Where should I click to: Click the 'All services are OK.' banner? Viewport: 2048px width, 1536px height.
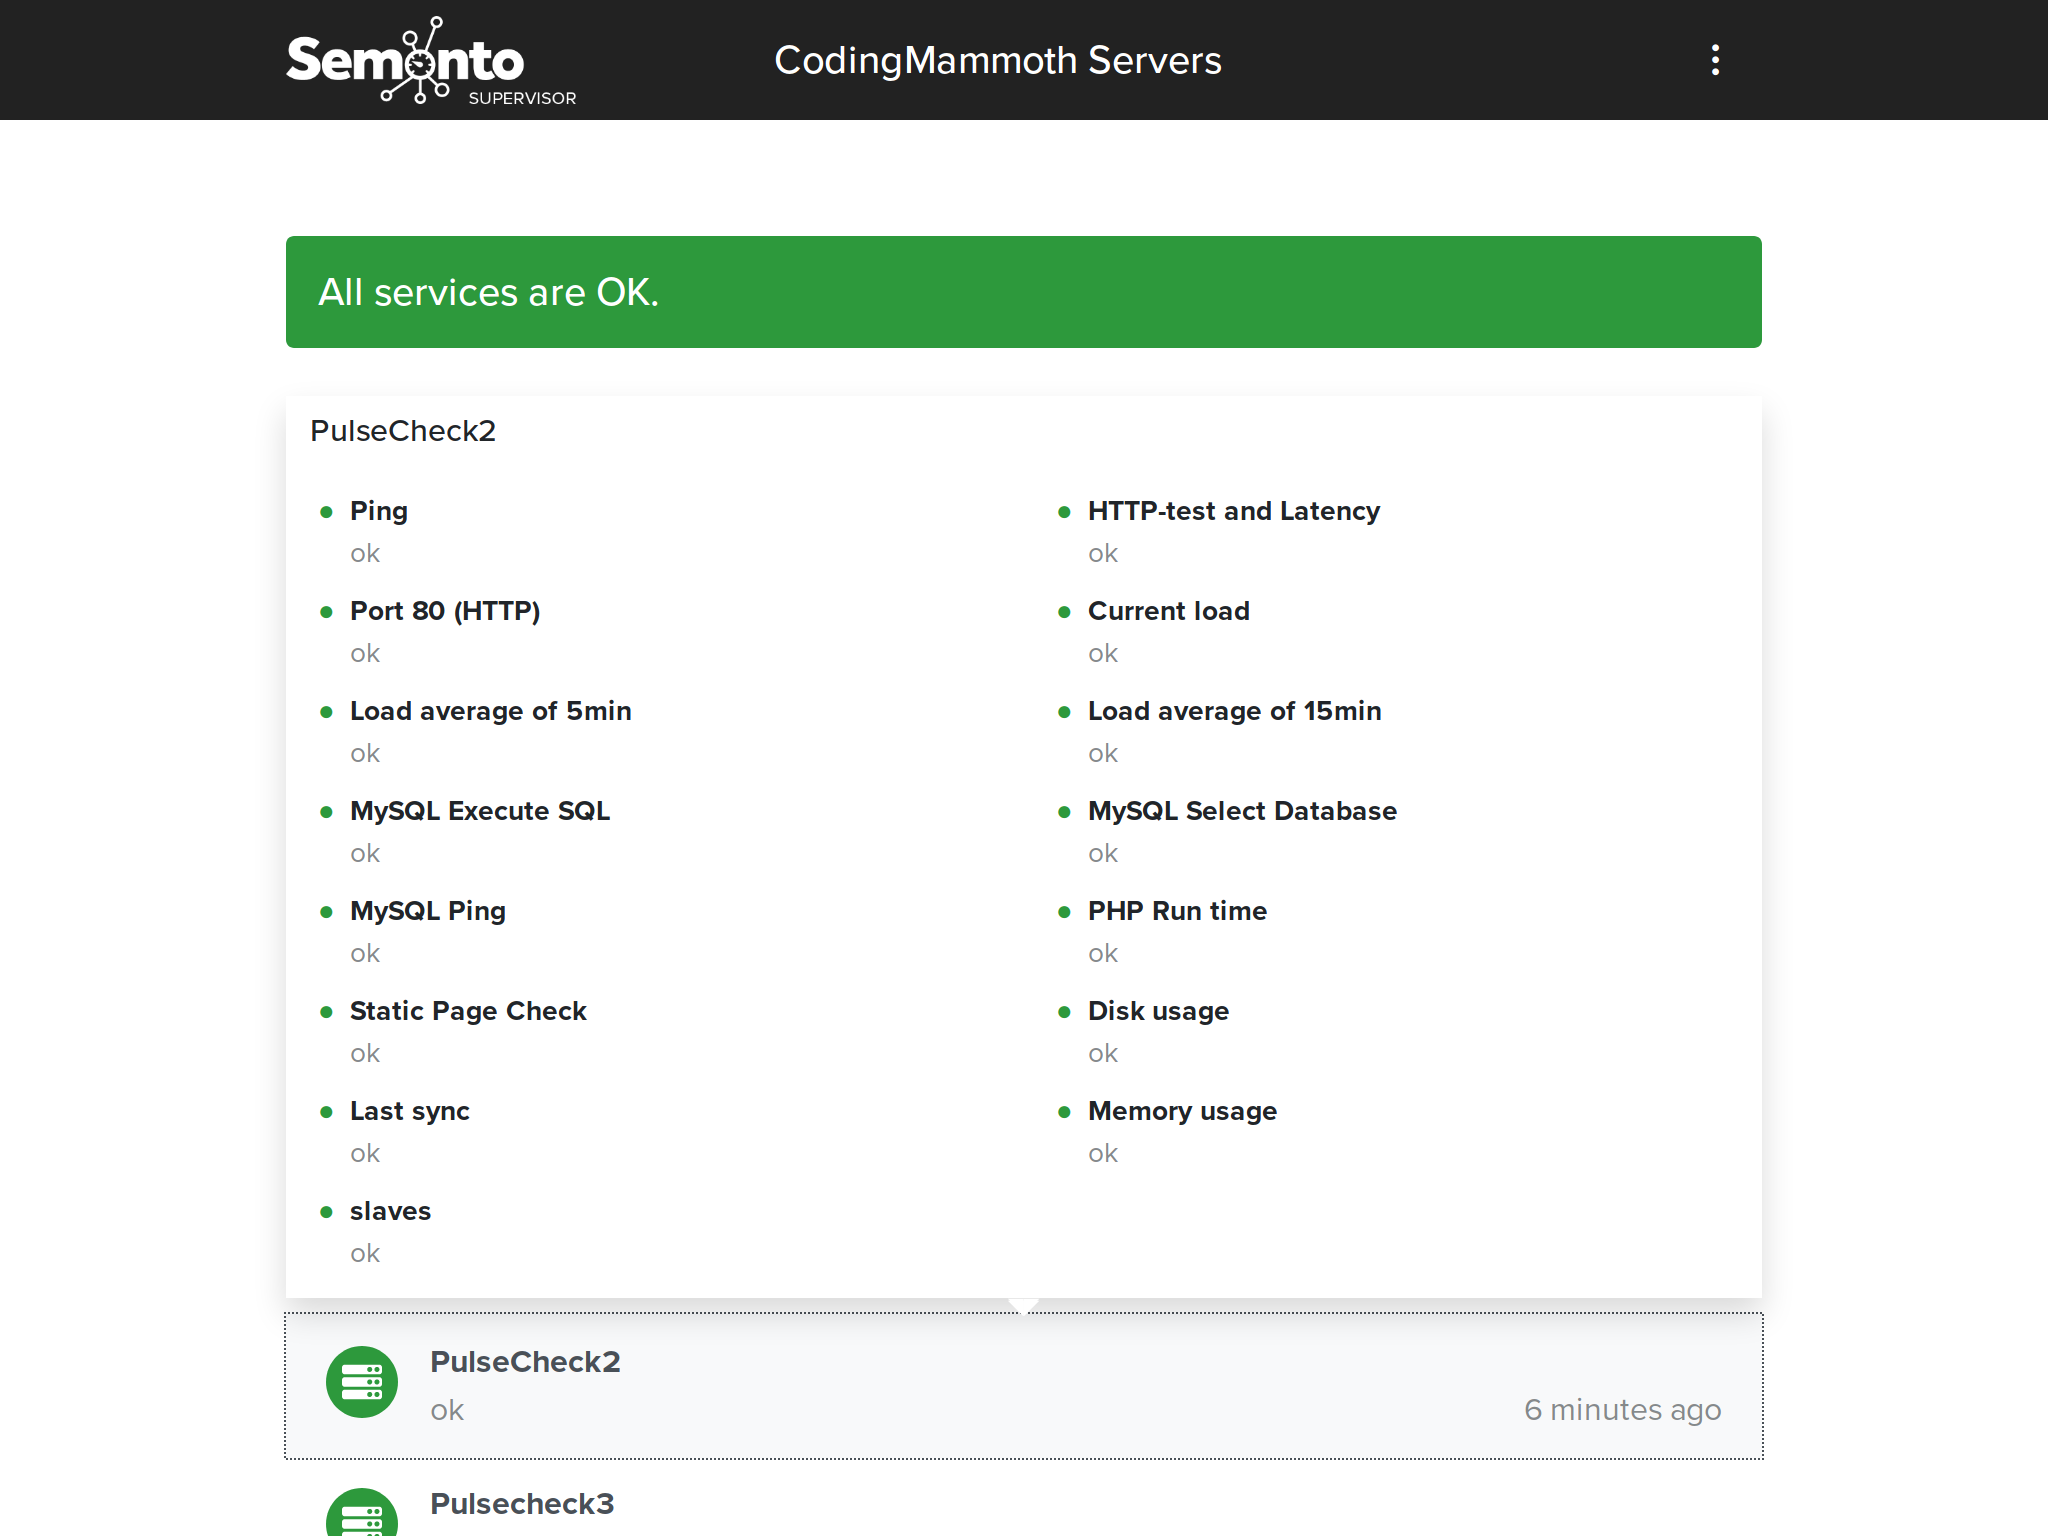pyautogui.click(x=1024, y=292)
